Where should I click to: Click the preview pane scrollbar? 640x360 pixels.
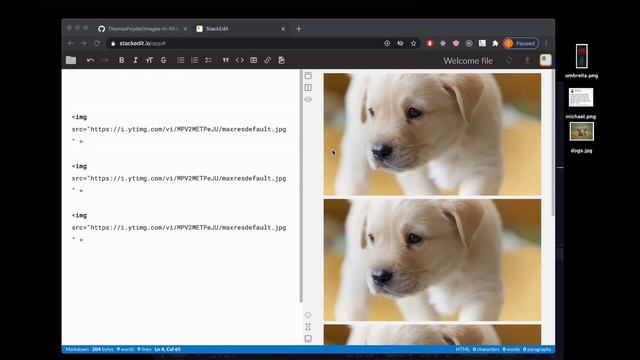[x=553, y=143]
